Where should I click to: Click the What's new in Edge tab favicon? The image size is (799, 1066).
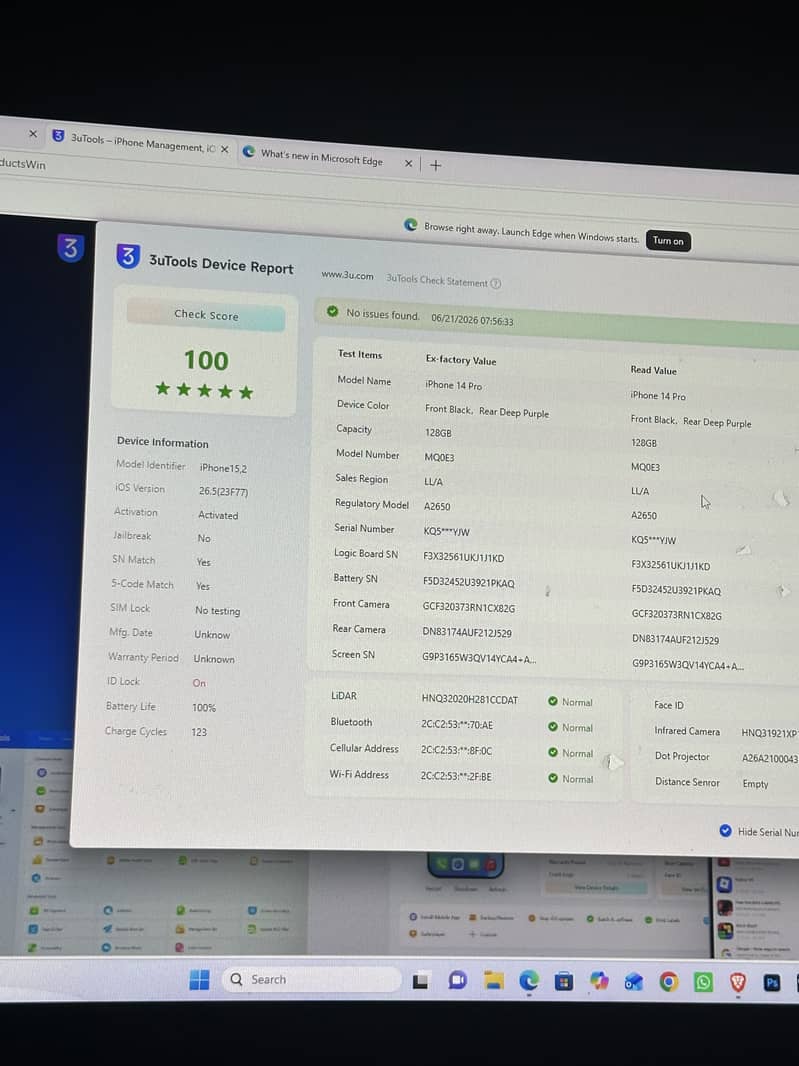[x=249, y=152]
